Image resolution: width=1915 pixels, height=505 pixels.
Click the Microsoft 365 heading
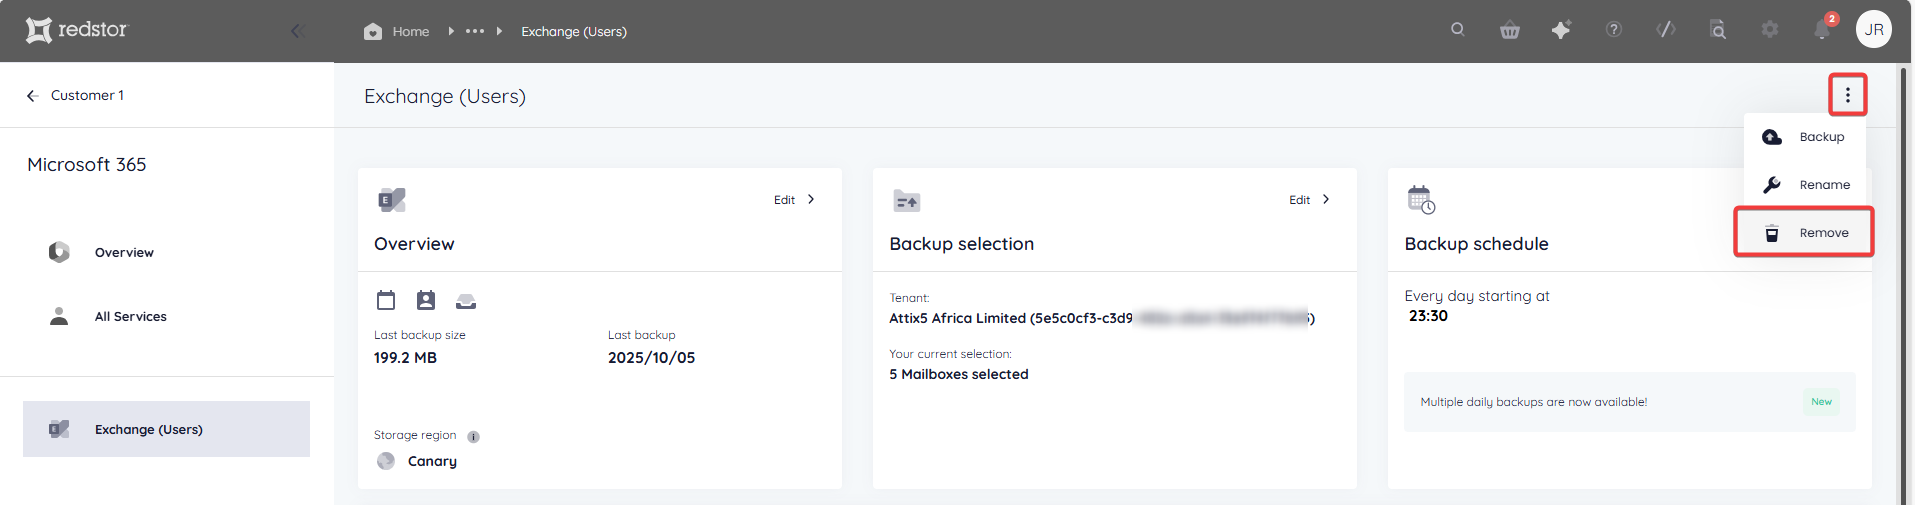(x=87, y=164)
